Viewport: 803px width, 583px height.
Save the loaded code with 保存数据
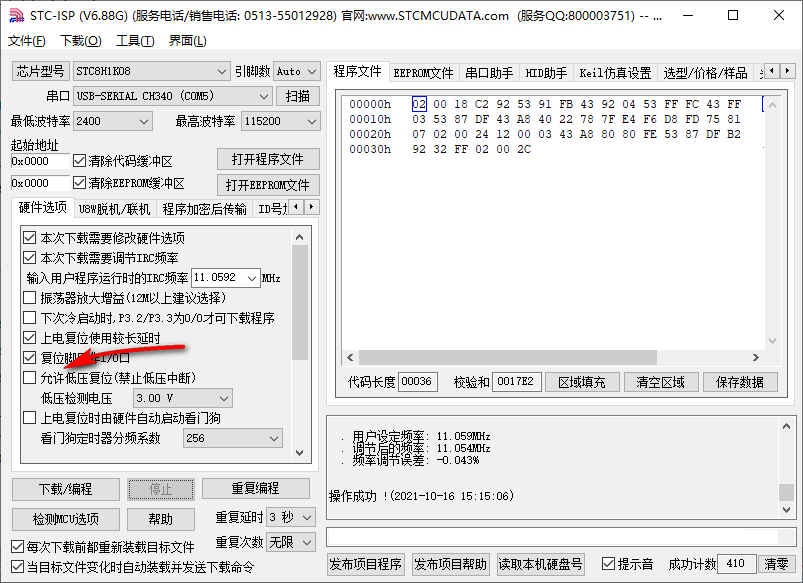pos(742,381)
